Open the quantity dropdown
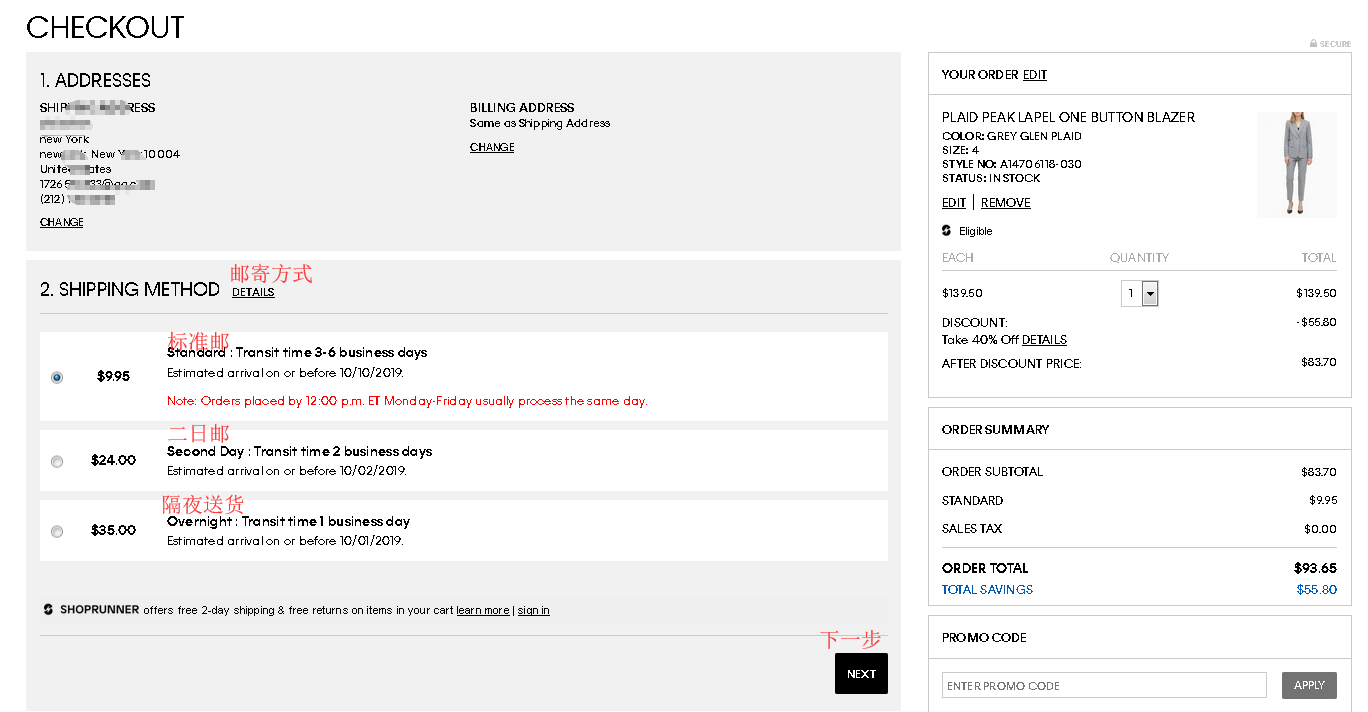Viewport: 1368px width, 712px height. pyautogui.click(x=1149, y=294)
